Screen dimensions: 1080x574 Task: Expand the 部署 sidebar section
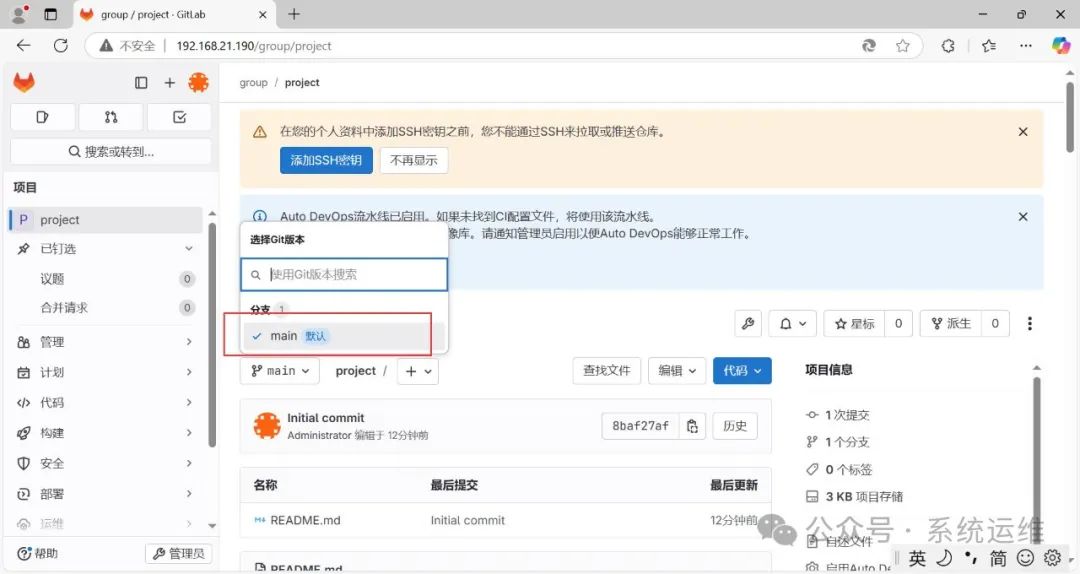(106, 493)
